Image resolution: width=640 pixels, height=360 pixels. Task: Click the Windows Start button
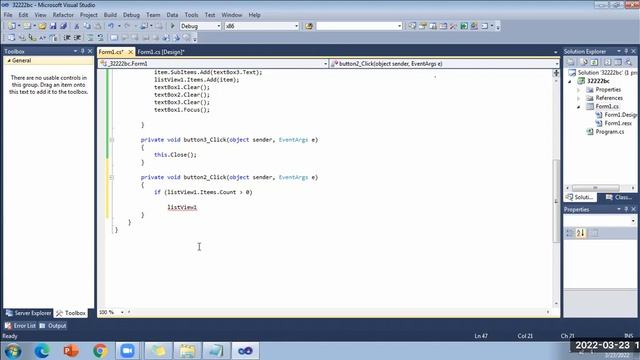13,351
